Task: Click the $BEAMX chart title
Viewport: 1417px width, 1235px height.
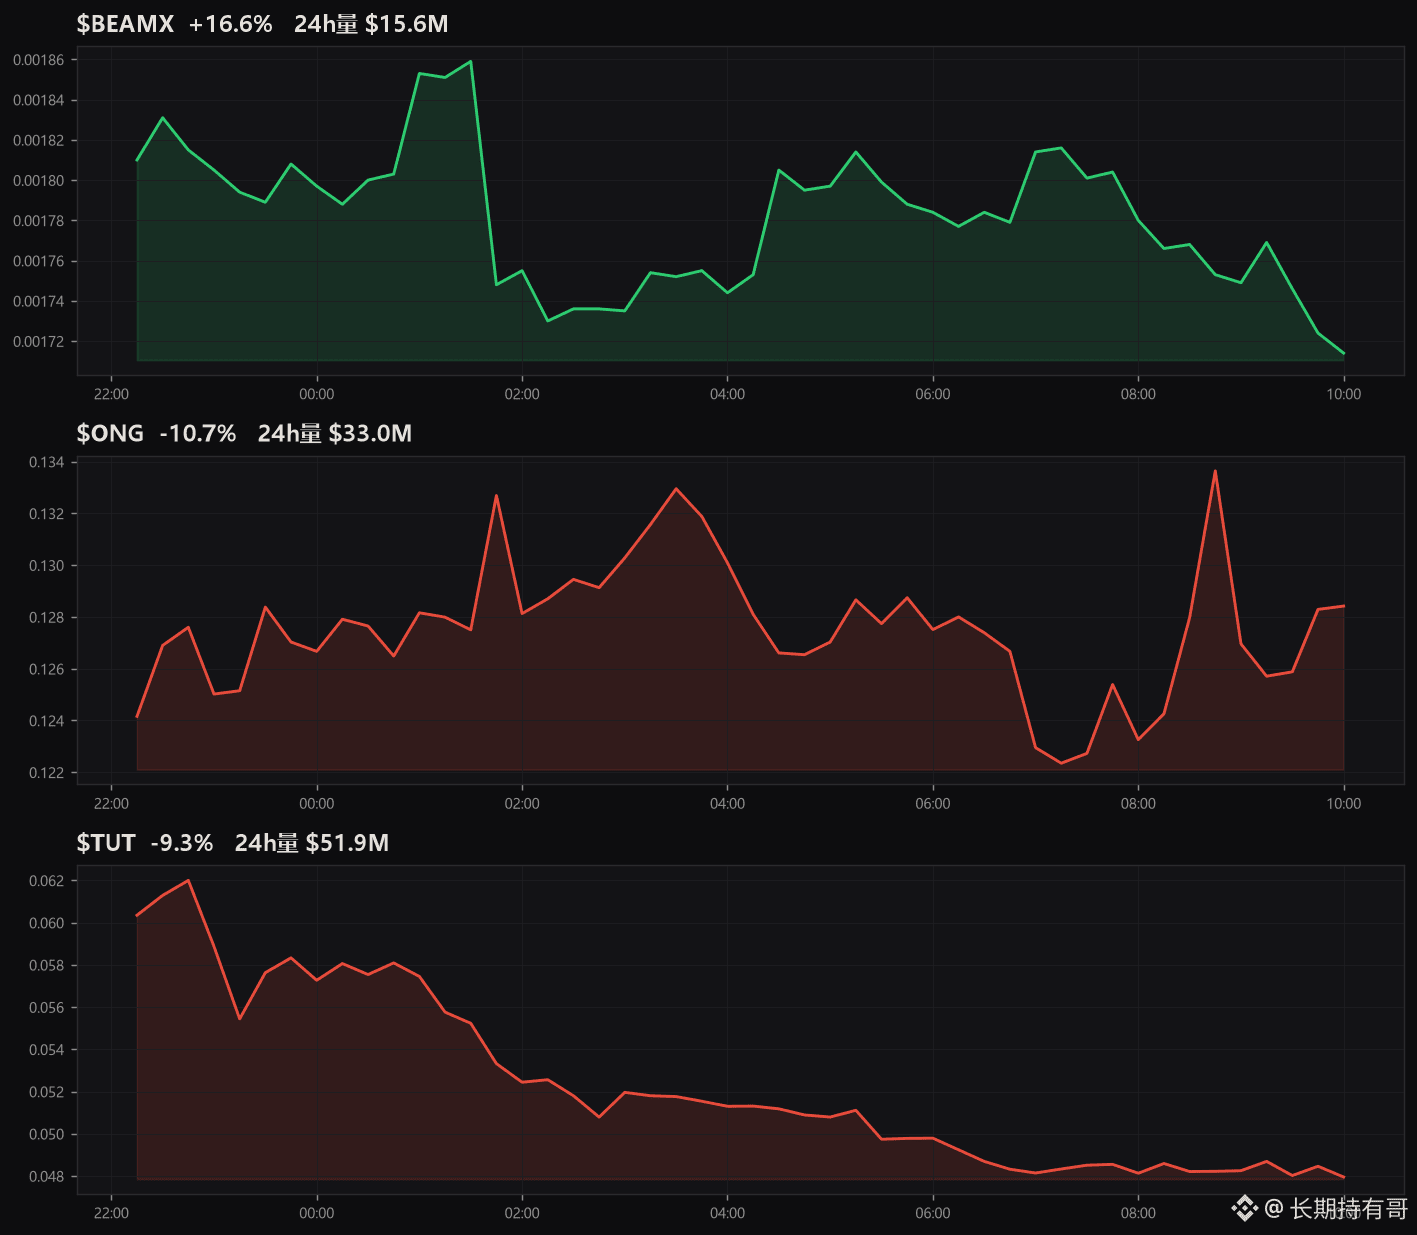Action: (125, 24)
